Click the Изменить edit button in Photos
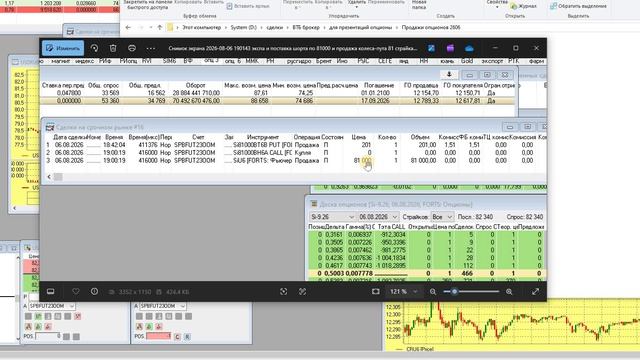This screenshot has width=640, height=360. point(63,48)
